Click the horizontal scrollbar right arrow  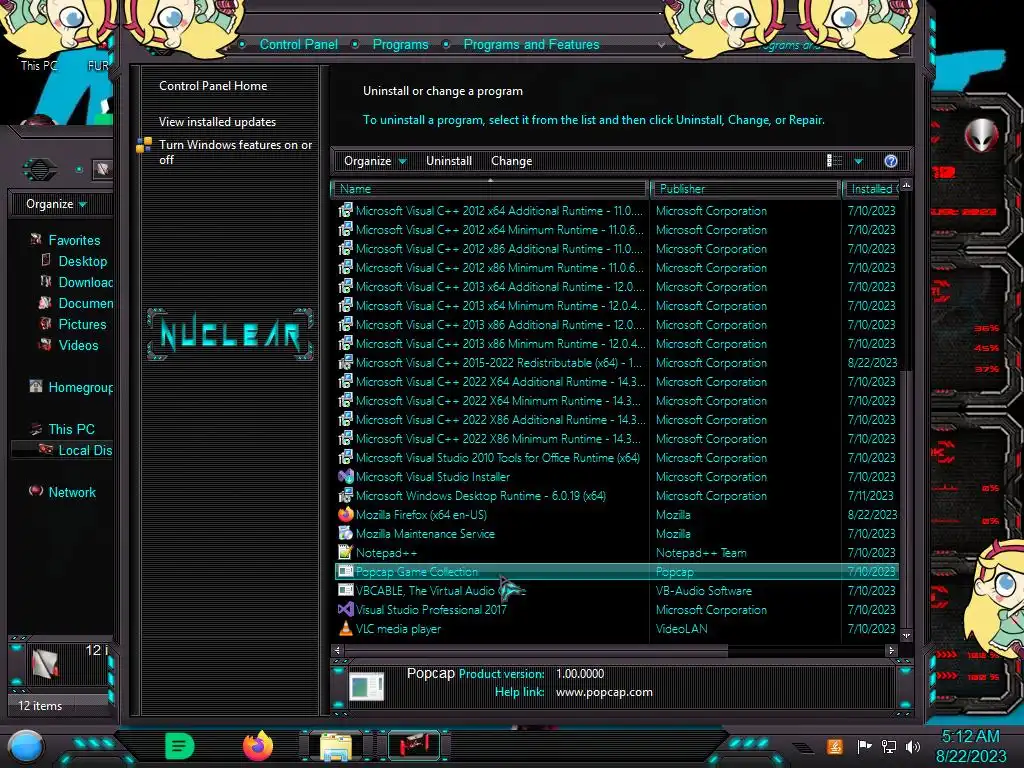891,650
